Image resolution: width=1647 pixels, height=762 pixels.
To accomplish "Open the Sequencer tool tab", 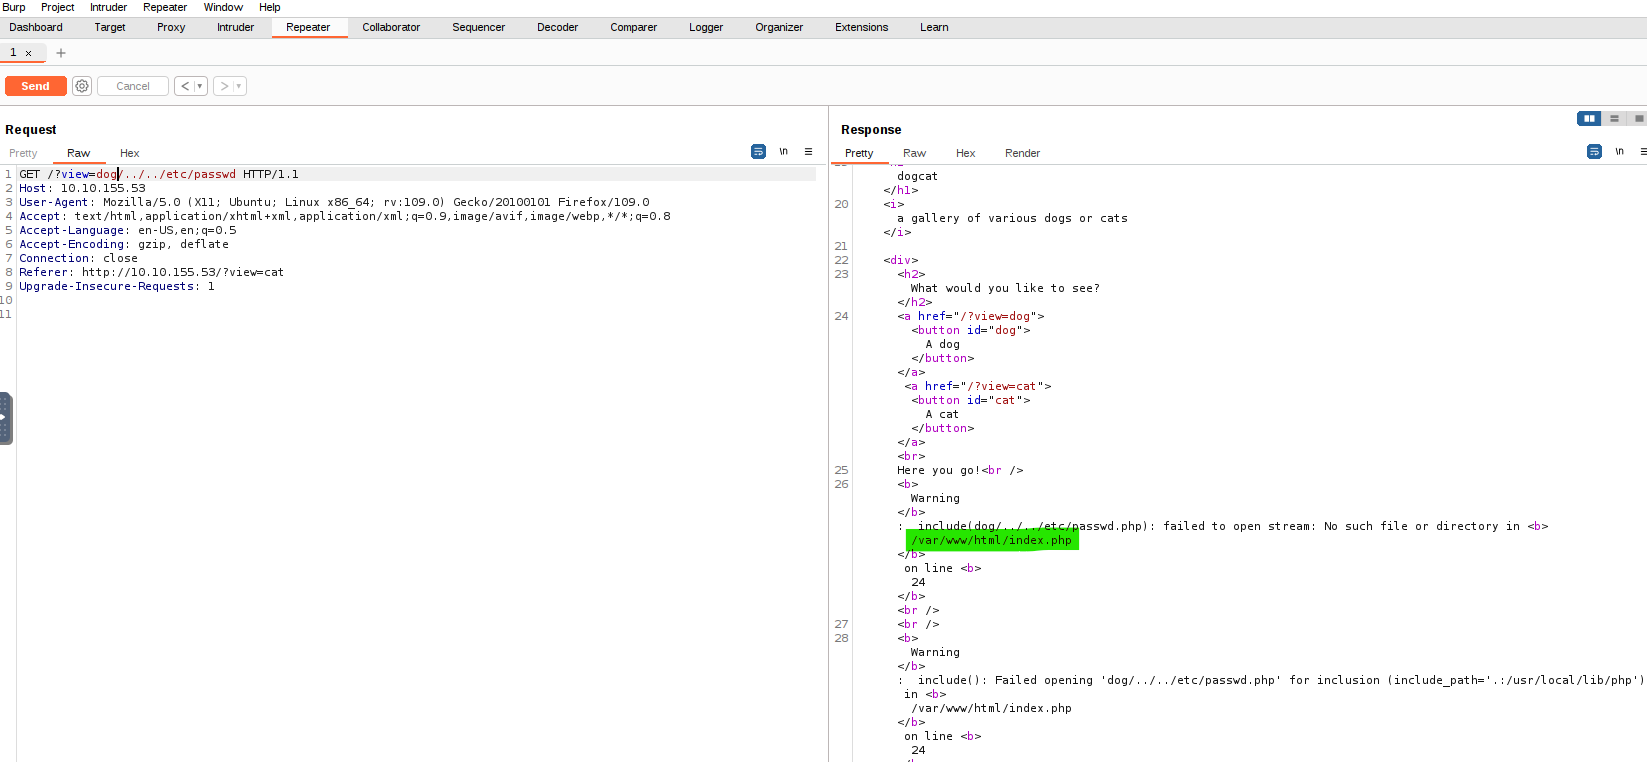I will click(478, 27).
